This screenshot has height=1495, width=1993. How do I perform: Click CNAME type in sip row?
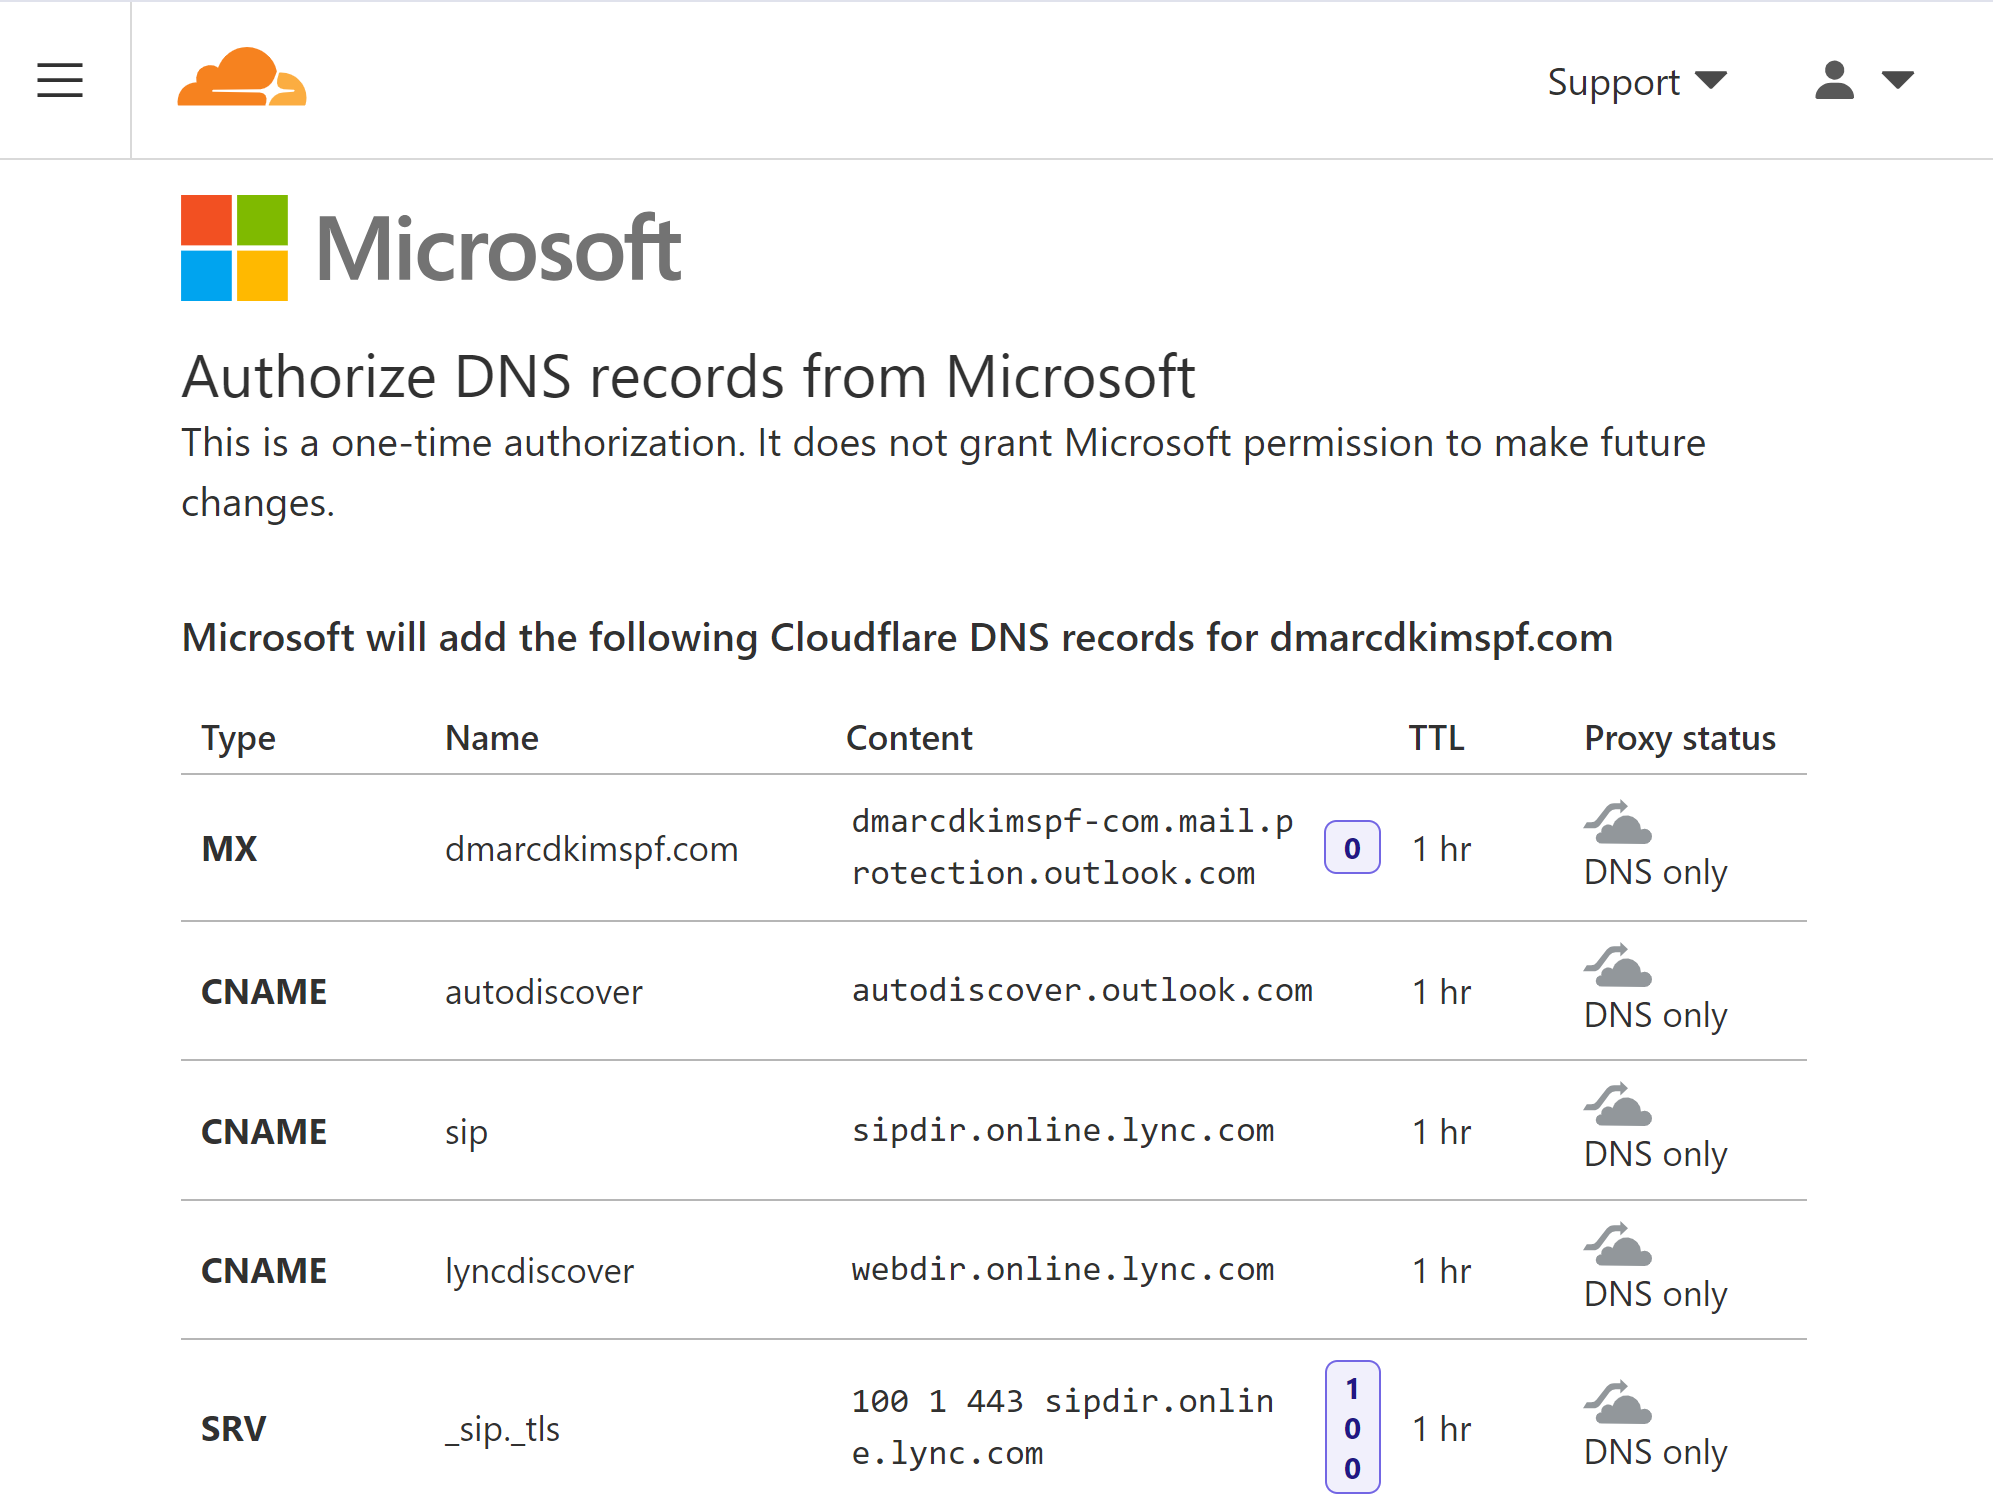tap(264, 1132)
